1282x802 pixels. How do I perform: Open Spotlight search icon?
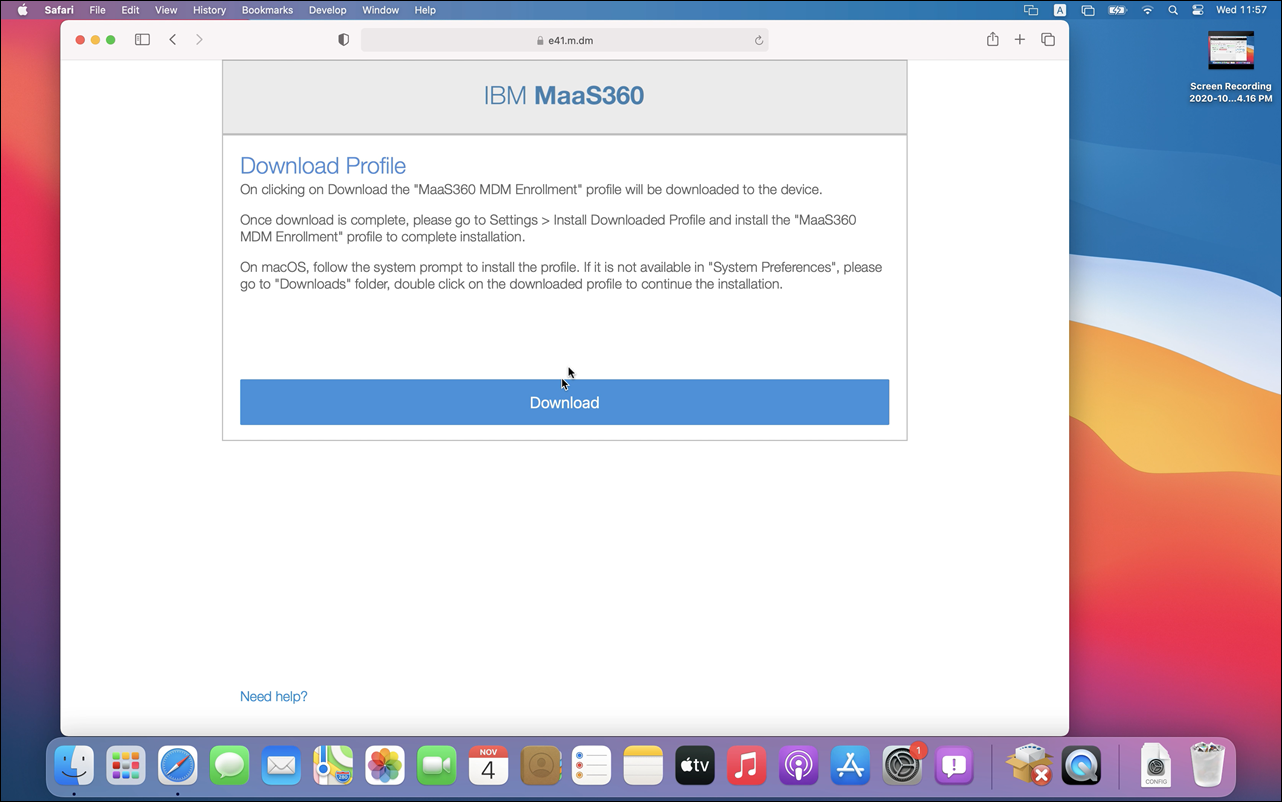(1173, 10)
